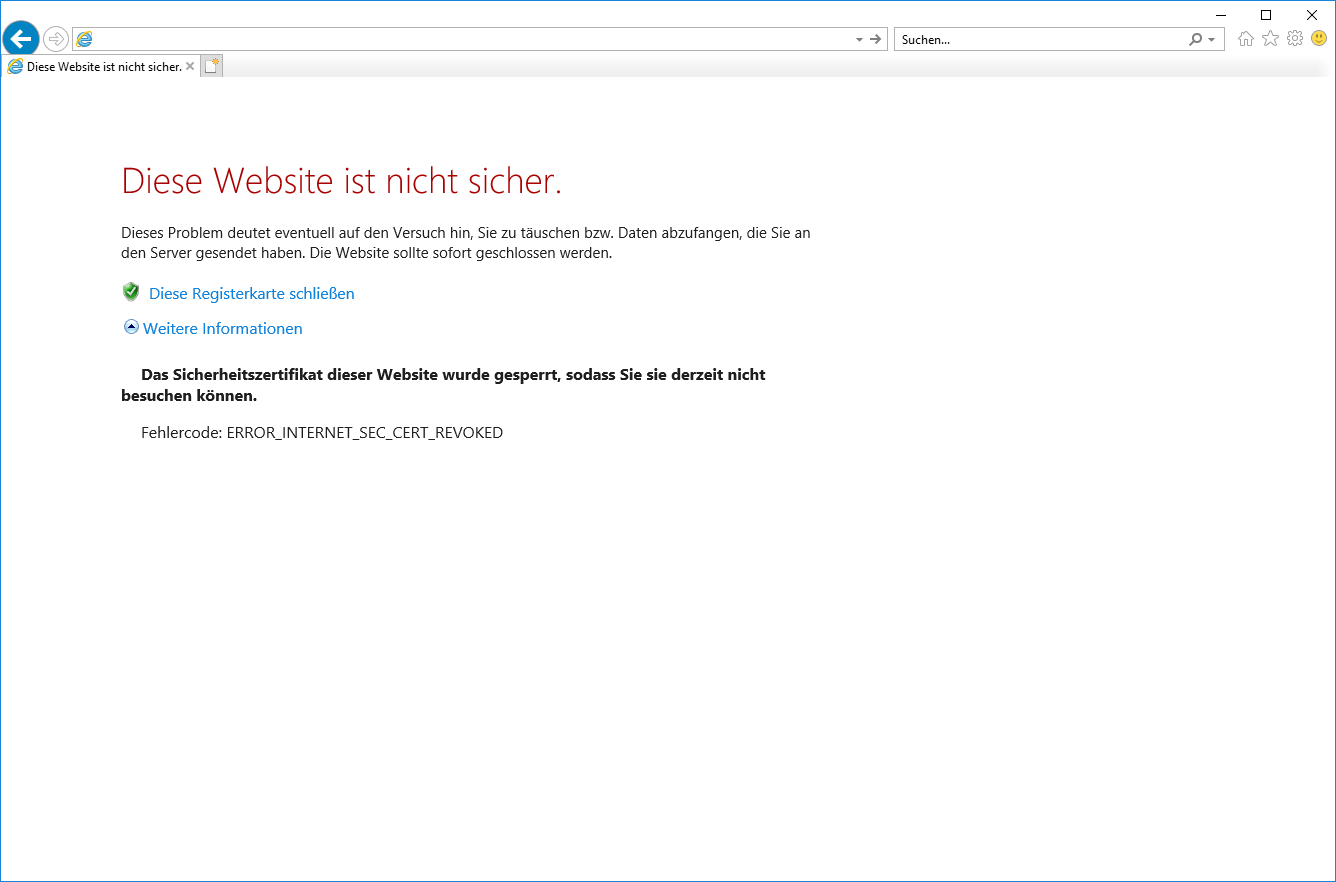Click the greyed Forward arrow button

[x=56, y=39]
